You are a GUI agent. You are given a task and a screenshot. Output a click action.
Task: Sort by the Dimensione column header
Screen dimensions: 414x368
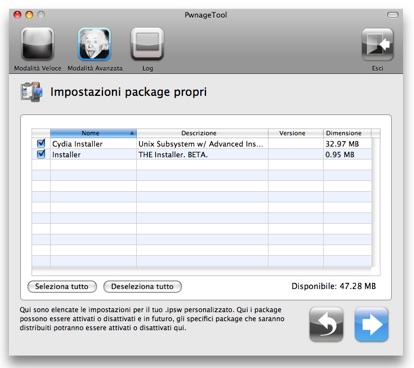pos(347,133)
